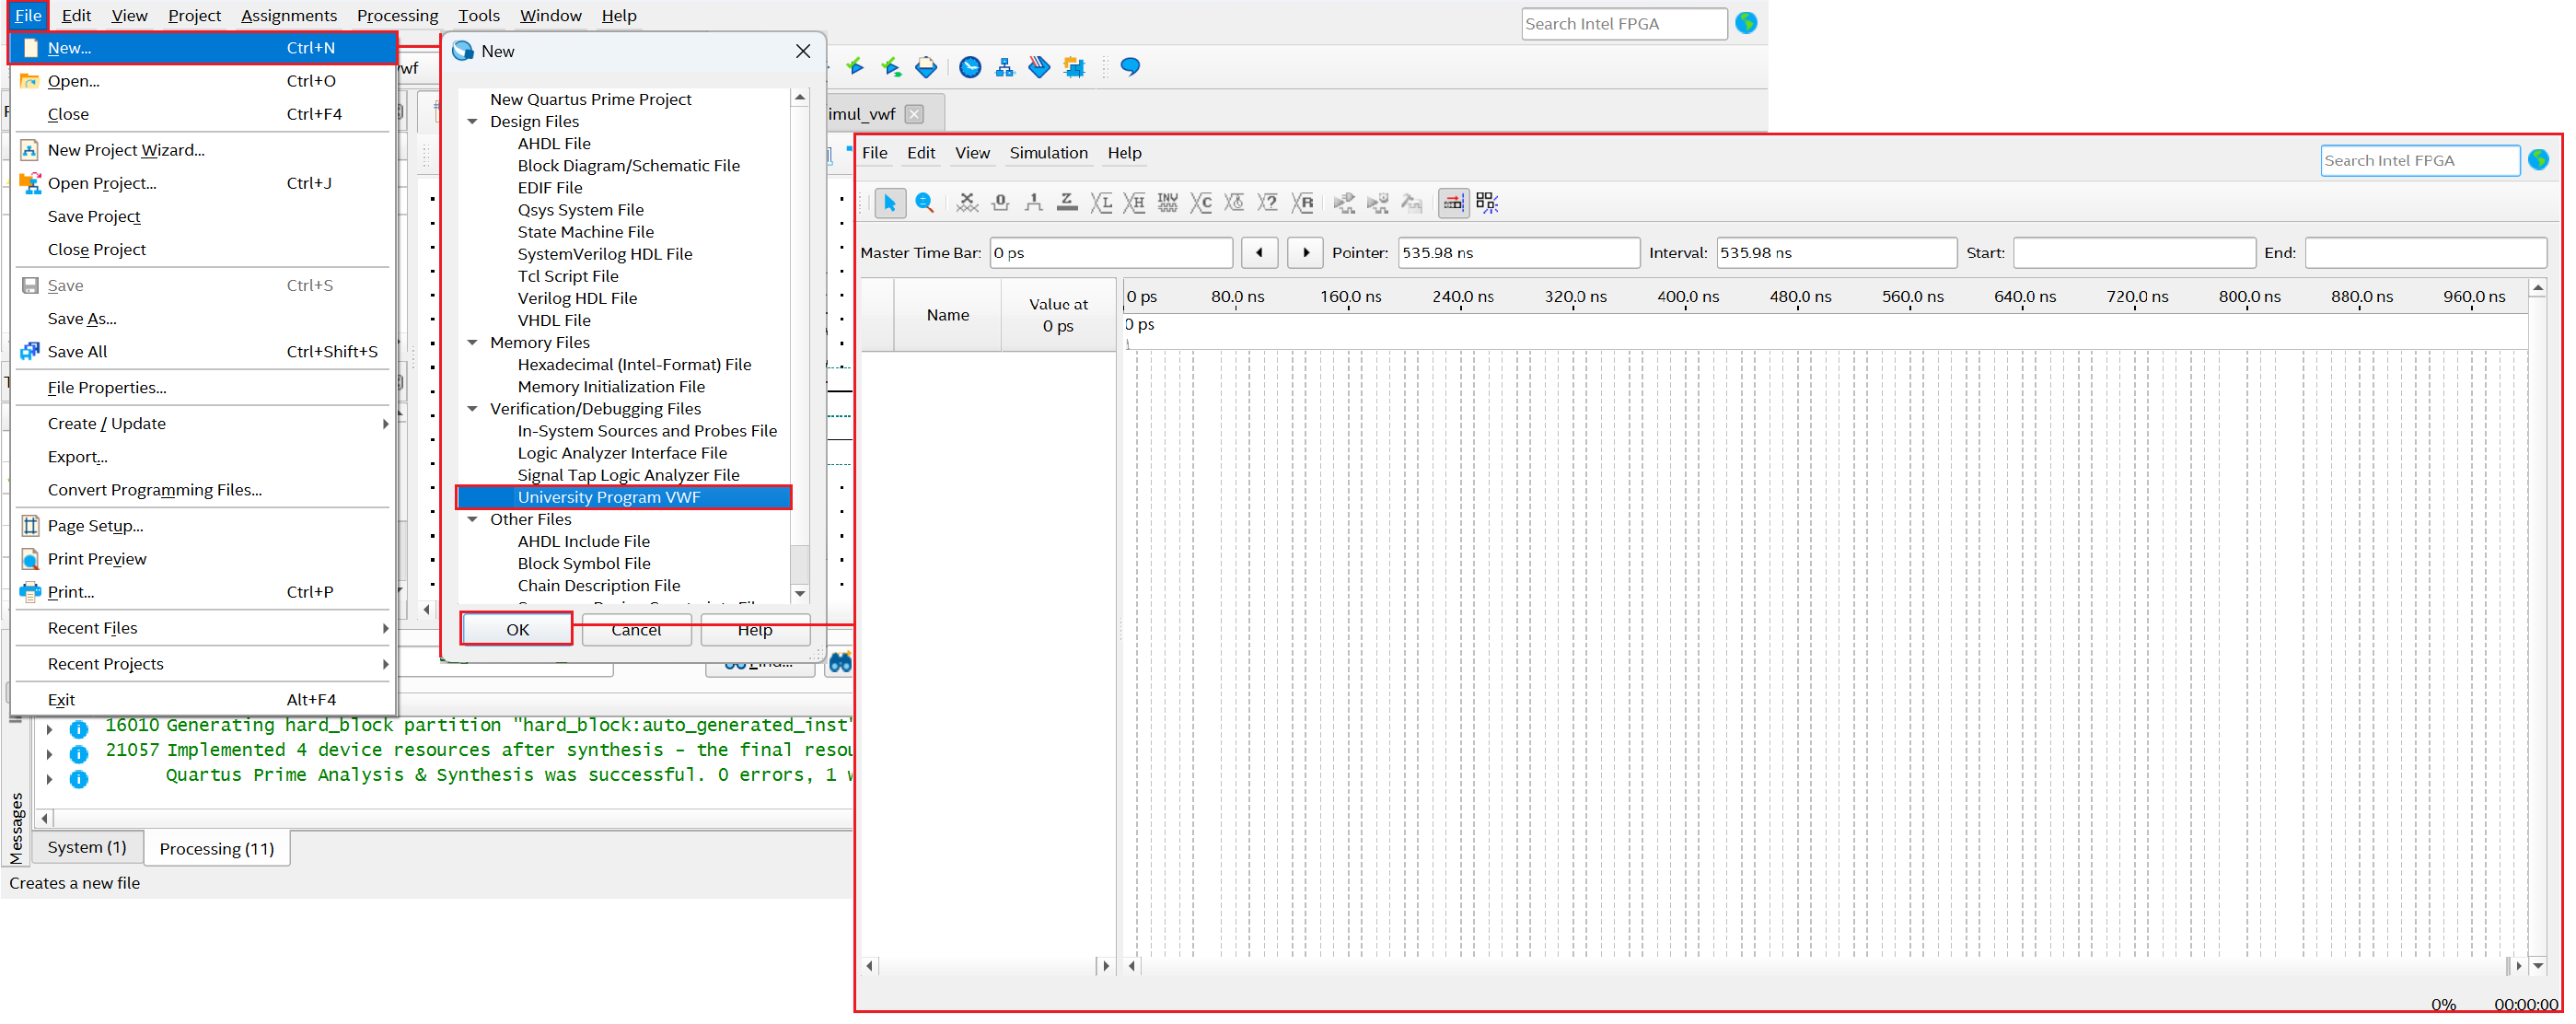The image size is (2576, 1024).
Task: Click the Start Analysis & Synthesis checkmark icon
Action: pyautogui.click(x=855, y=67)
